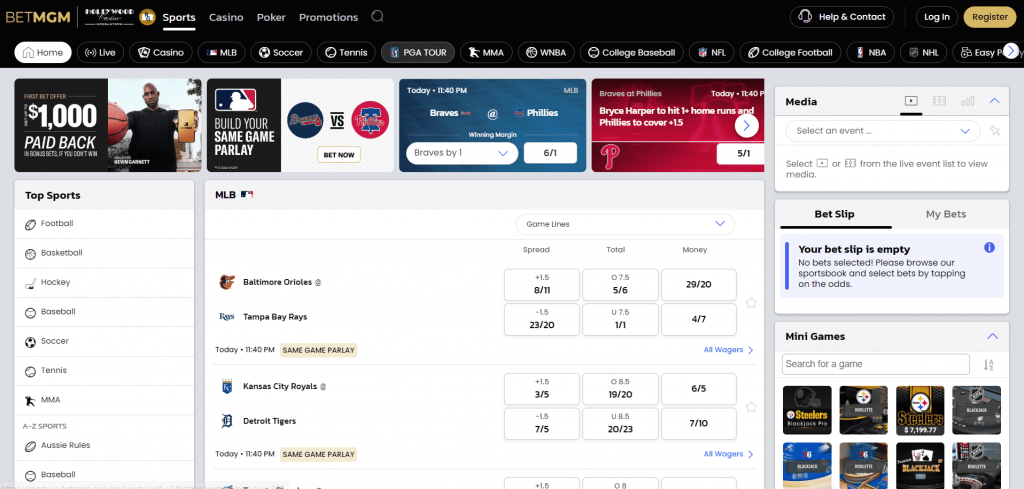
Task: Open Baseball in Top Sports
Action: click(x=104, y=312)
